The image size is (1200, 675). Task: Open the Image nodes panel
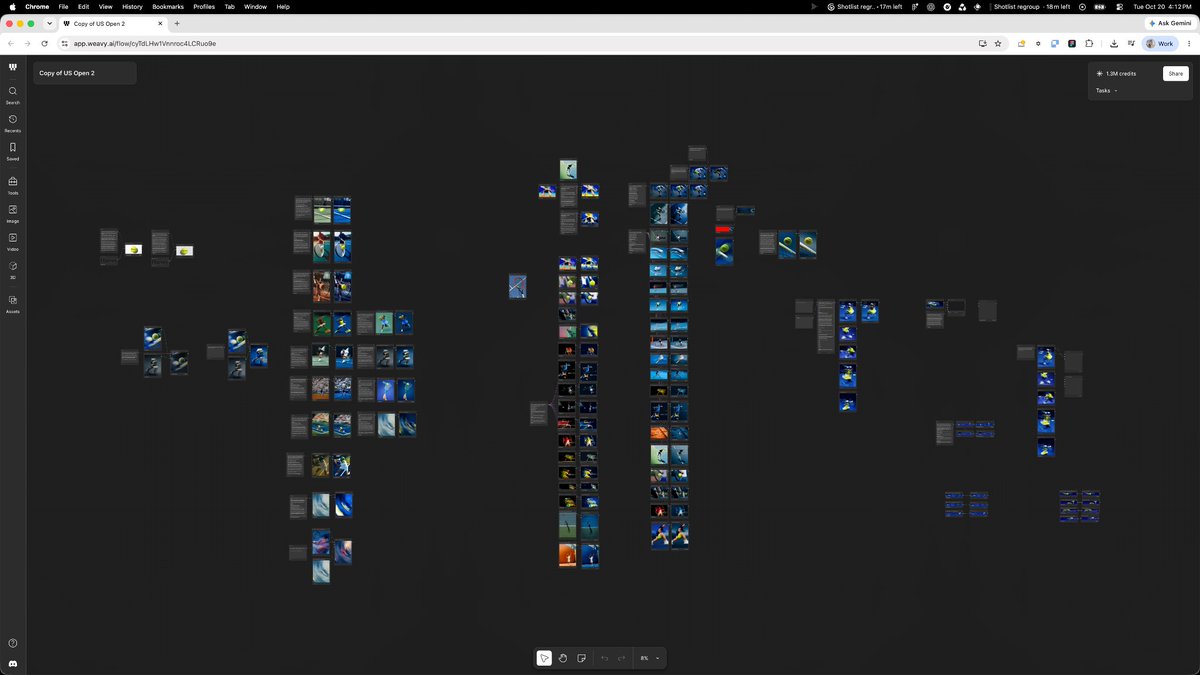12,213
